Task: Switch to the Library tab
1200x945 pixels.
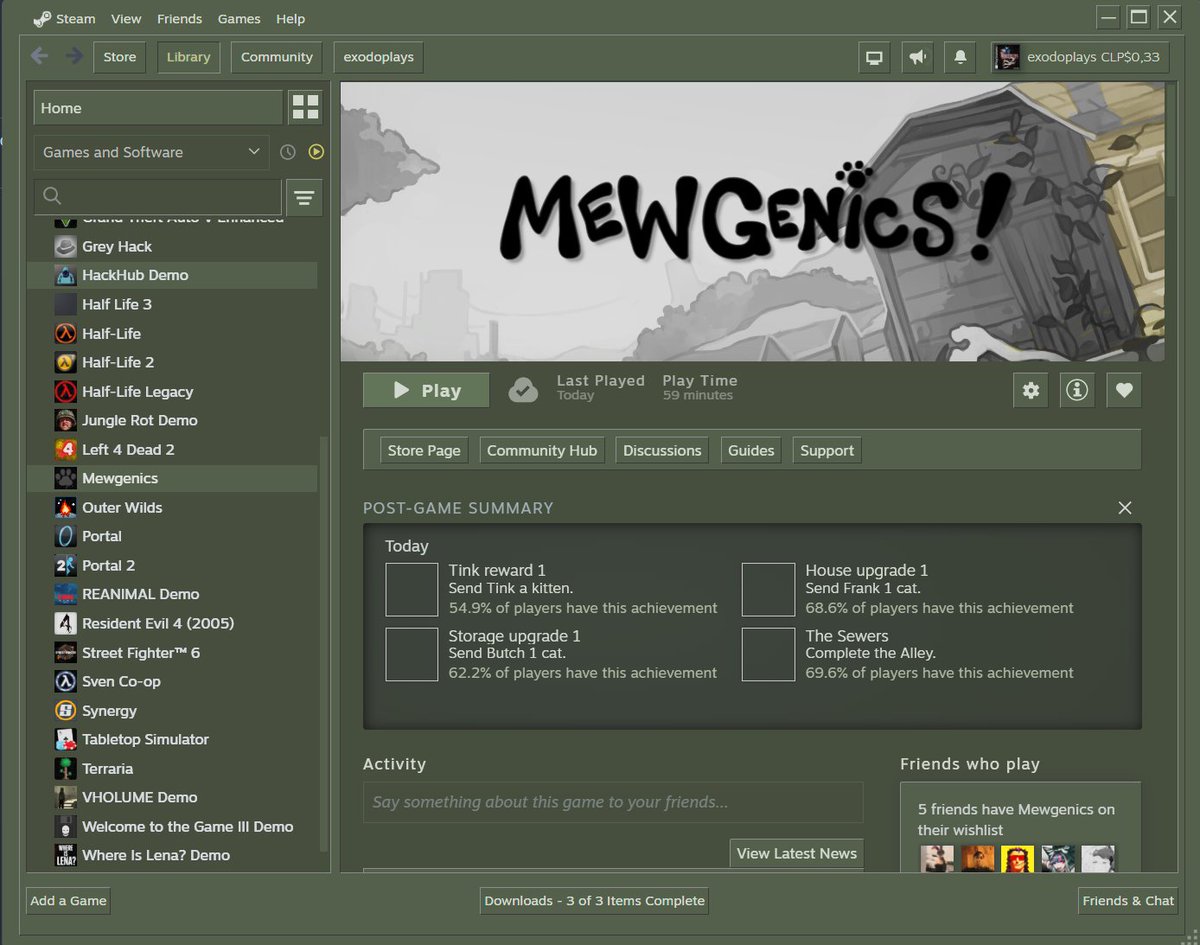Action: pos(188,57)
